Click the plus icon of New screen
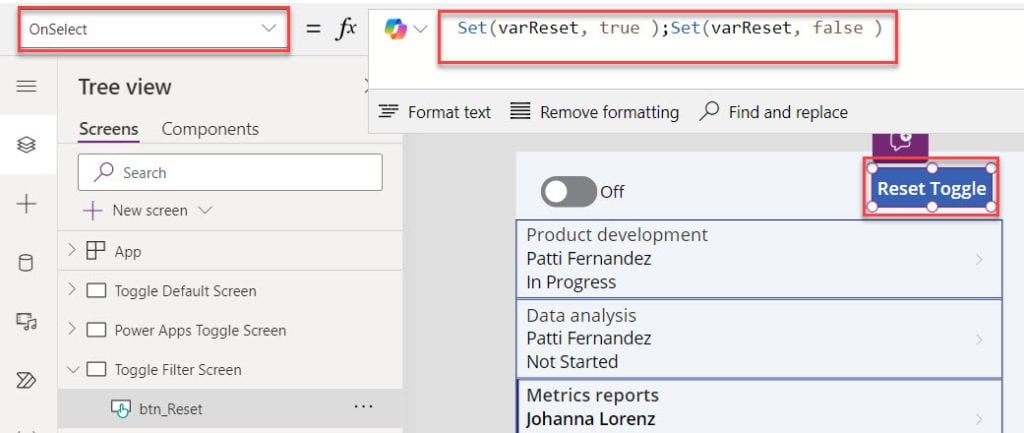Image resolution: width=1024 pixels, height=433 pixels. pos(93,210)
